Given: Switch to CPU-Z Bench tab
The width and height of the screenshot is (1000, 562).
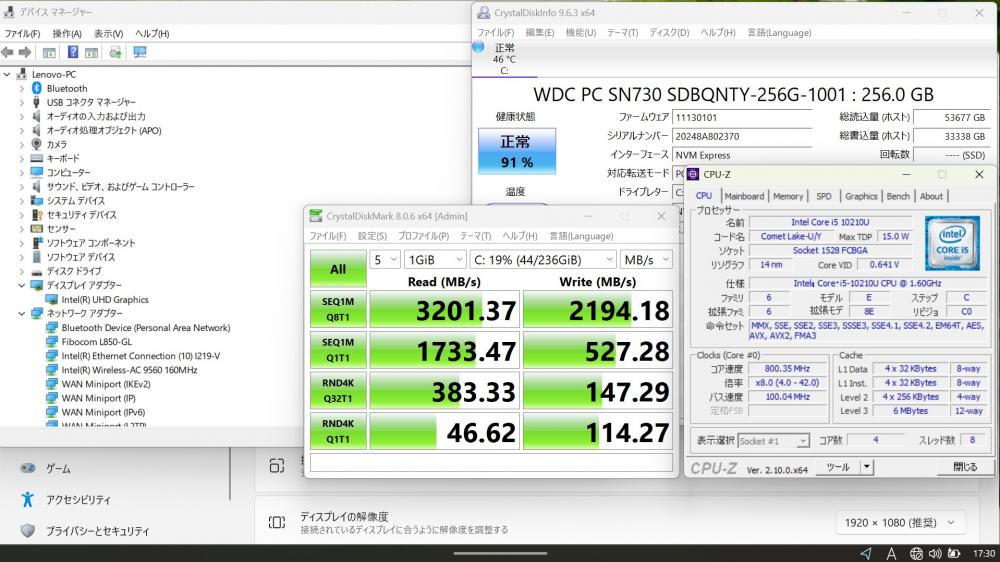Looking at the screenshot, I should (898, 196).
